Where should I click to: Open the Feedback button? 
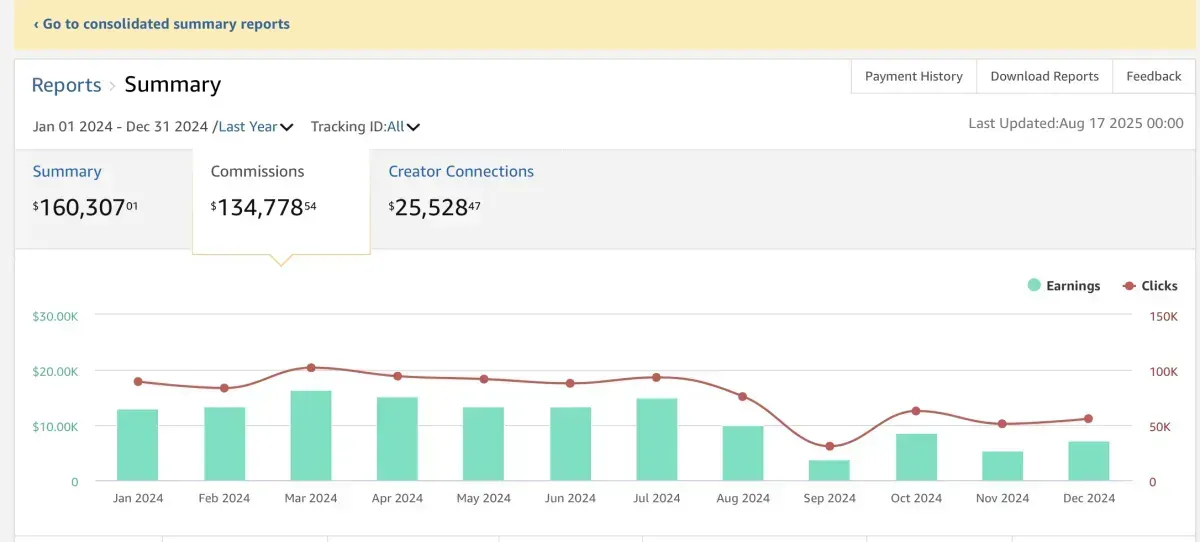click(1153, 76)
